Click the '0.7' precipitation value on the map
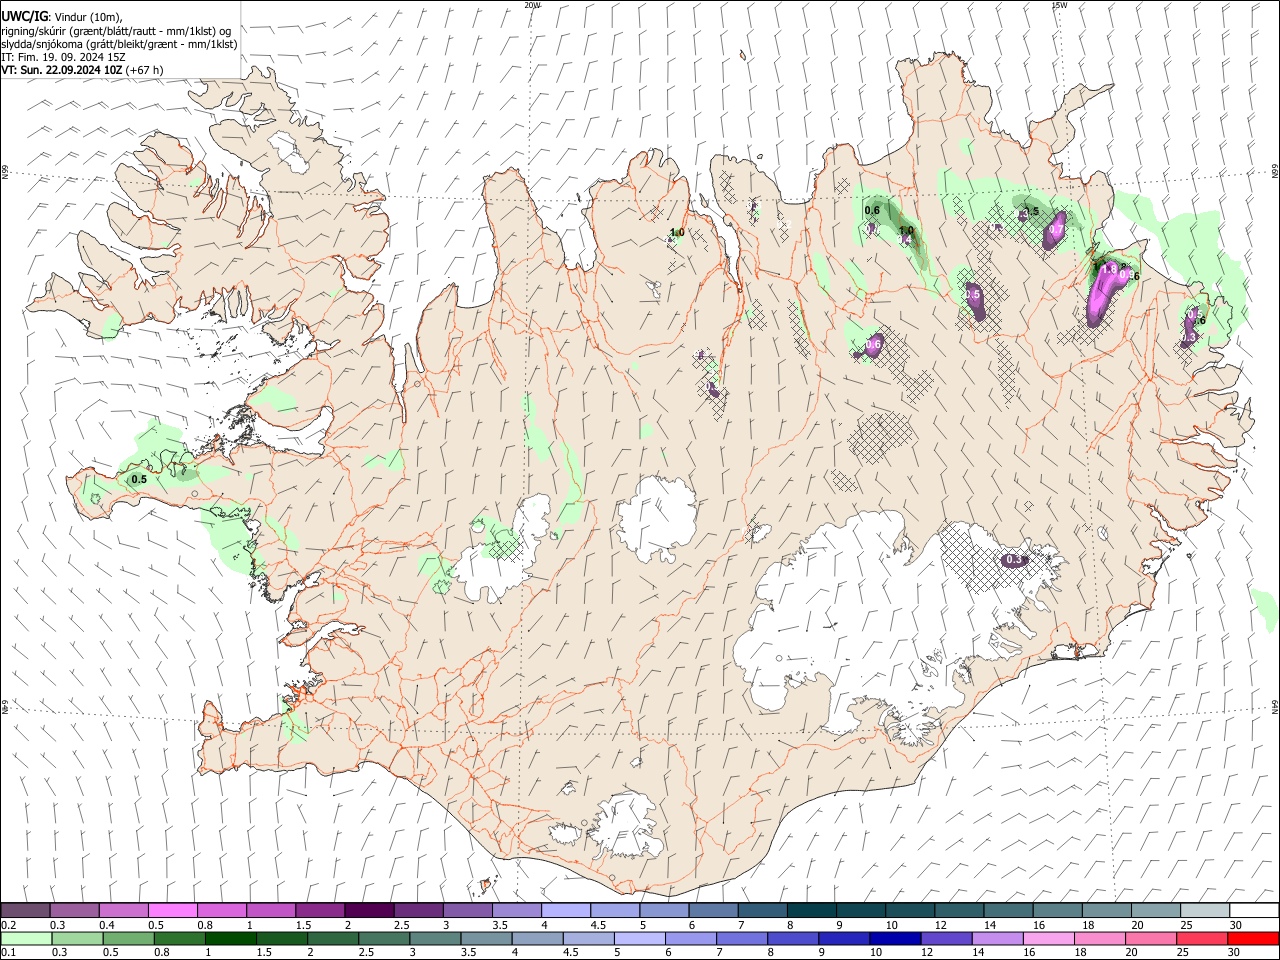Viewport: 1280px width, 960px height. (1055, 230)
